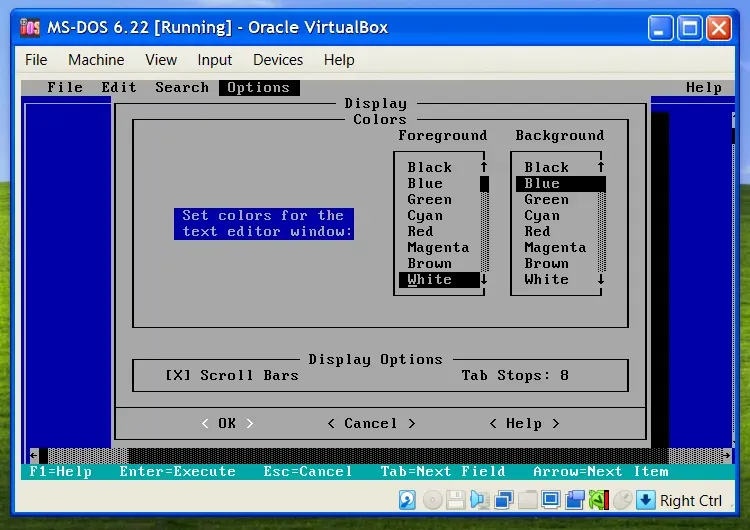Open the DOS editor File menu

[x=65, y=88]
